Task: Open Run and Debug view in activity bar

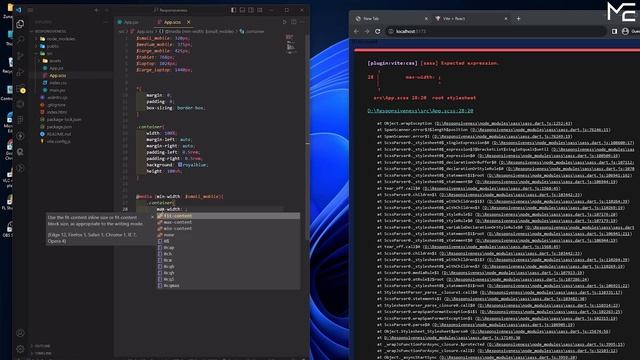Action: pos(20,72)
